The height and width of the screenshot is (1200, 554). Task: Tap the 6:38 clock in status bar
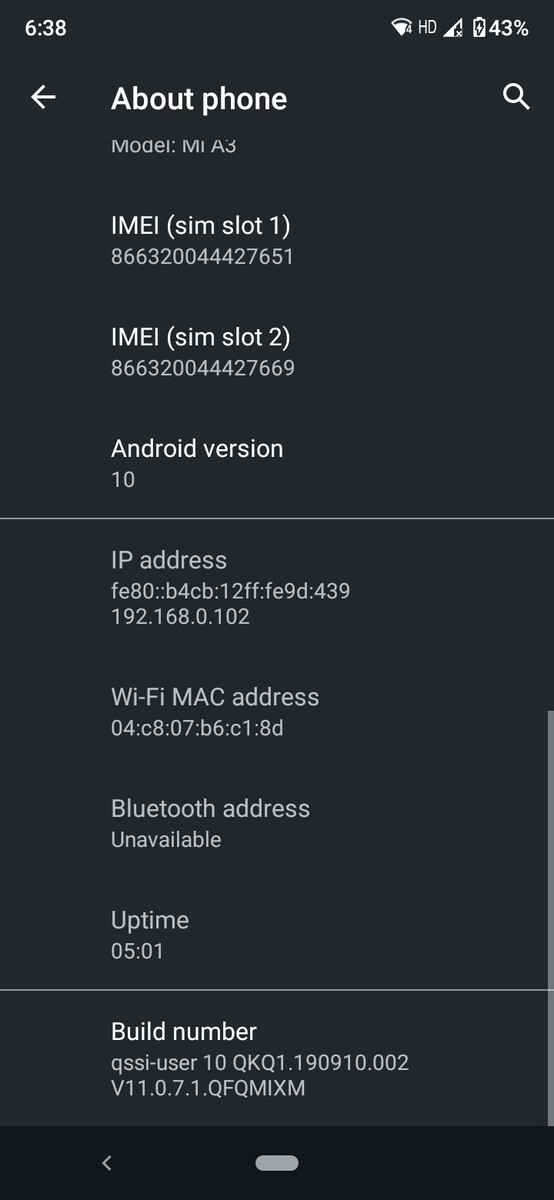point(45,28)
